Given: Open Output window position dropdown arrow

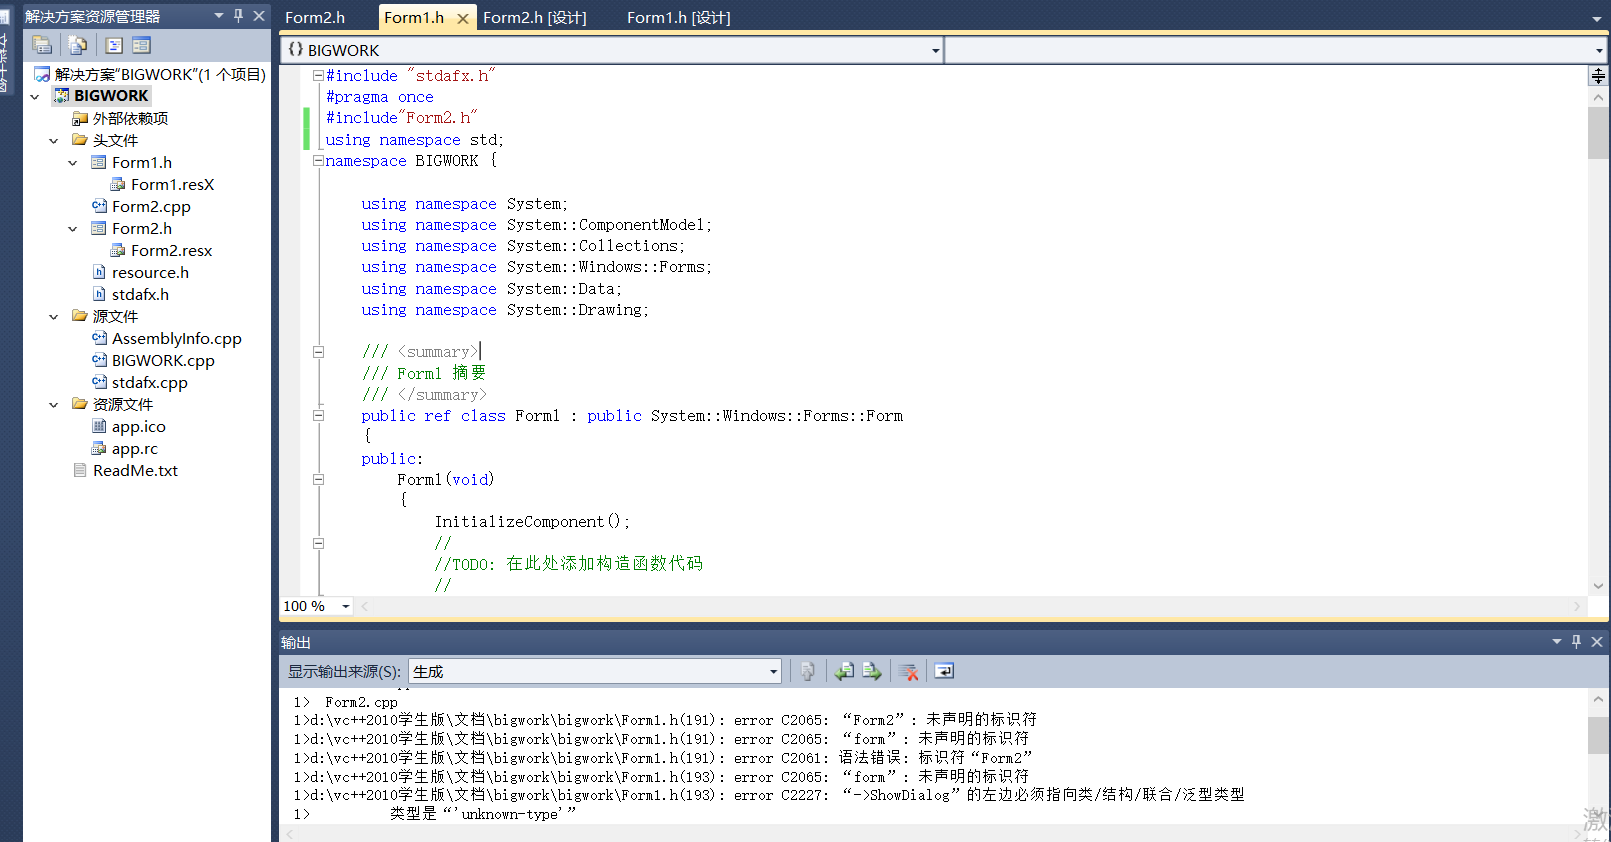Looking at the screenshot, I should coord(1557,642).
